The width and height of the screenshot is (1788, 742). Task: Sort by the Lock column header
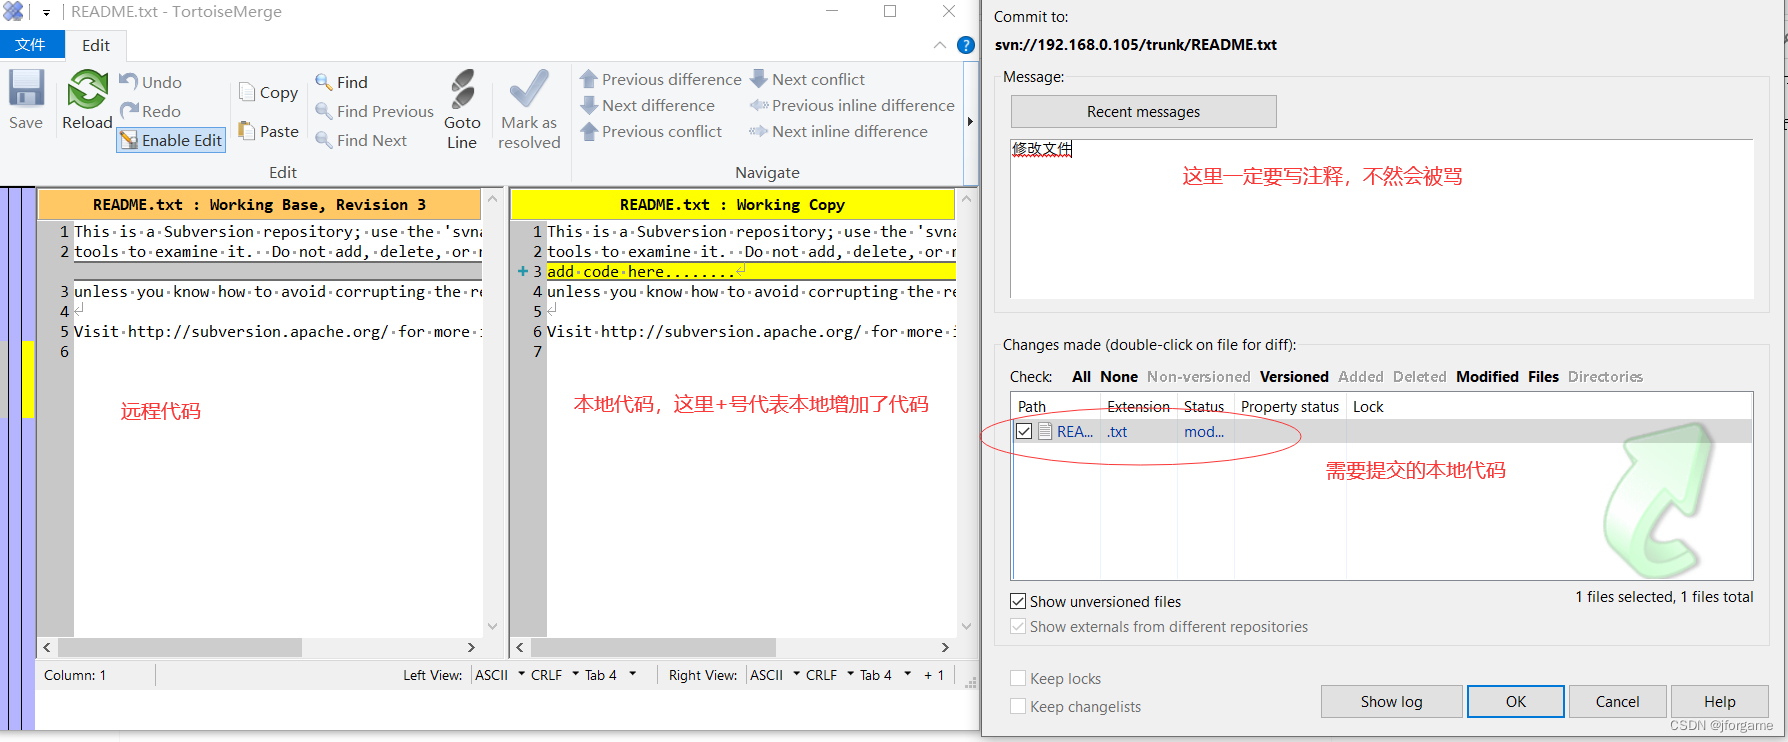click(x=1368, y=406)
